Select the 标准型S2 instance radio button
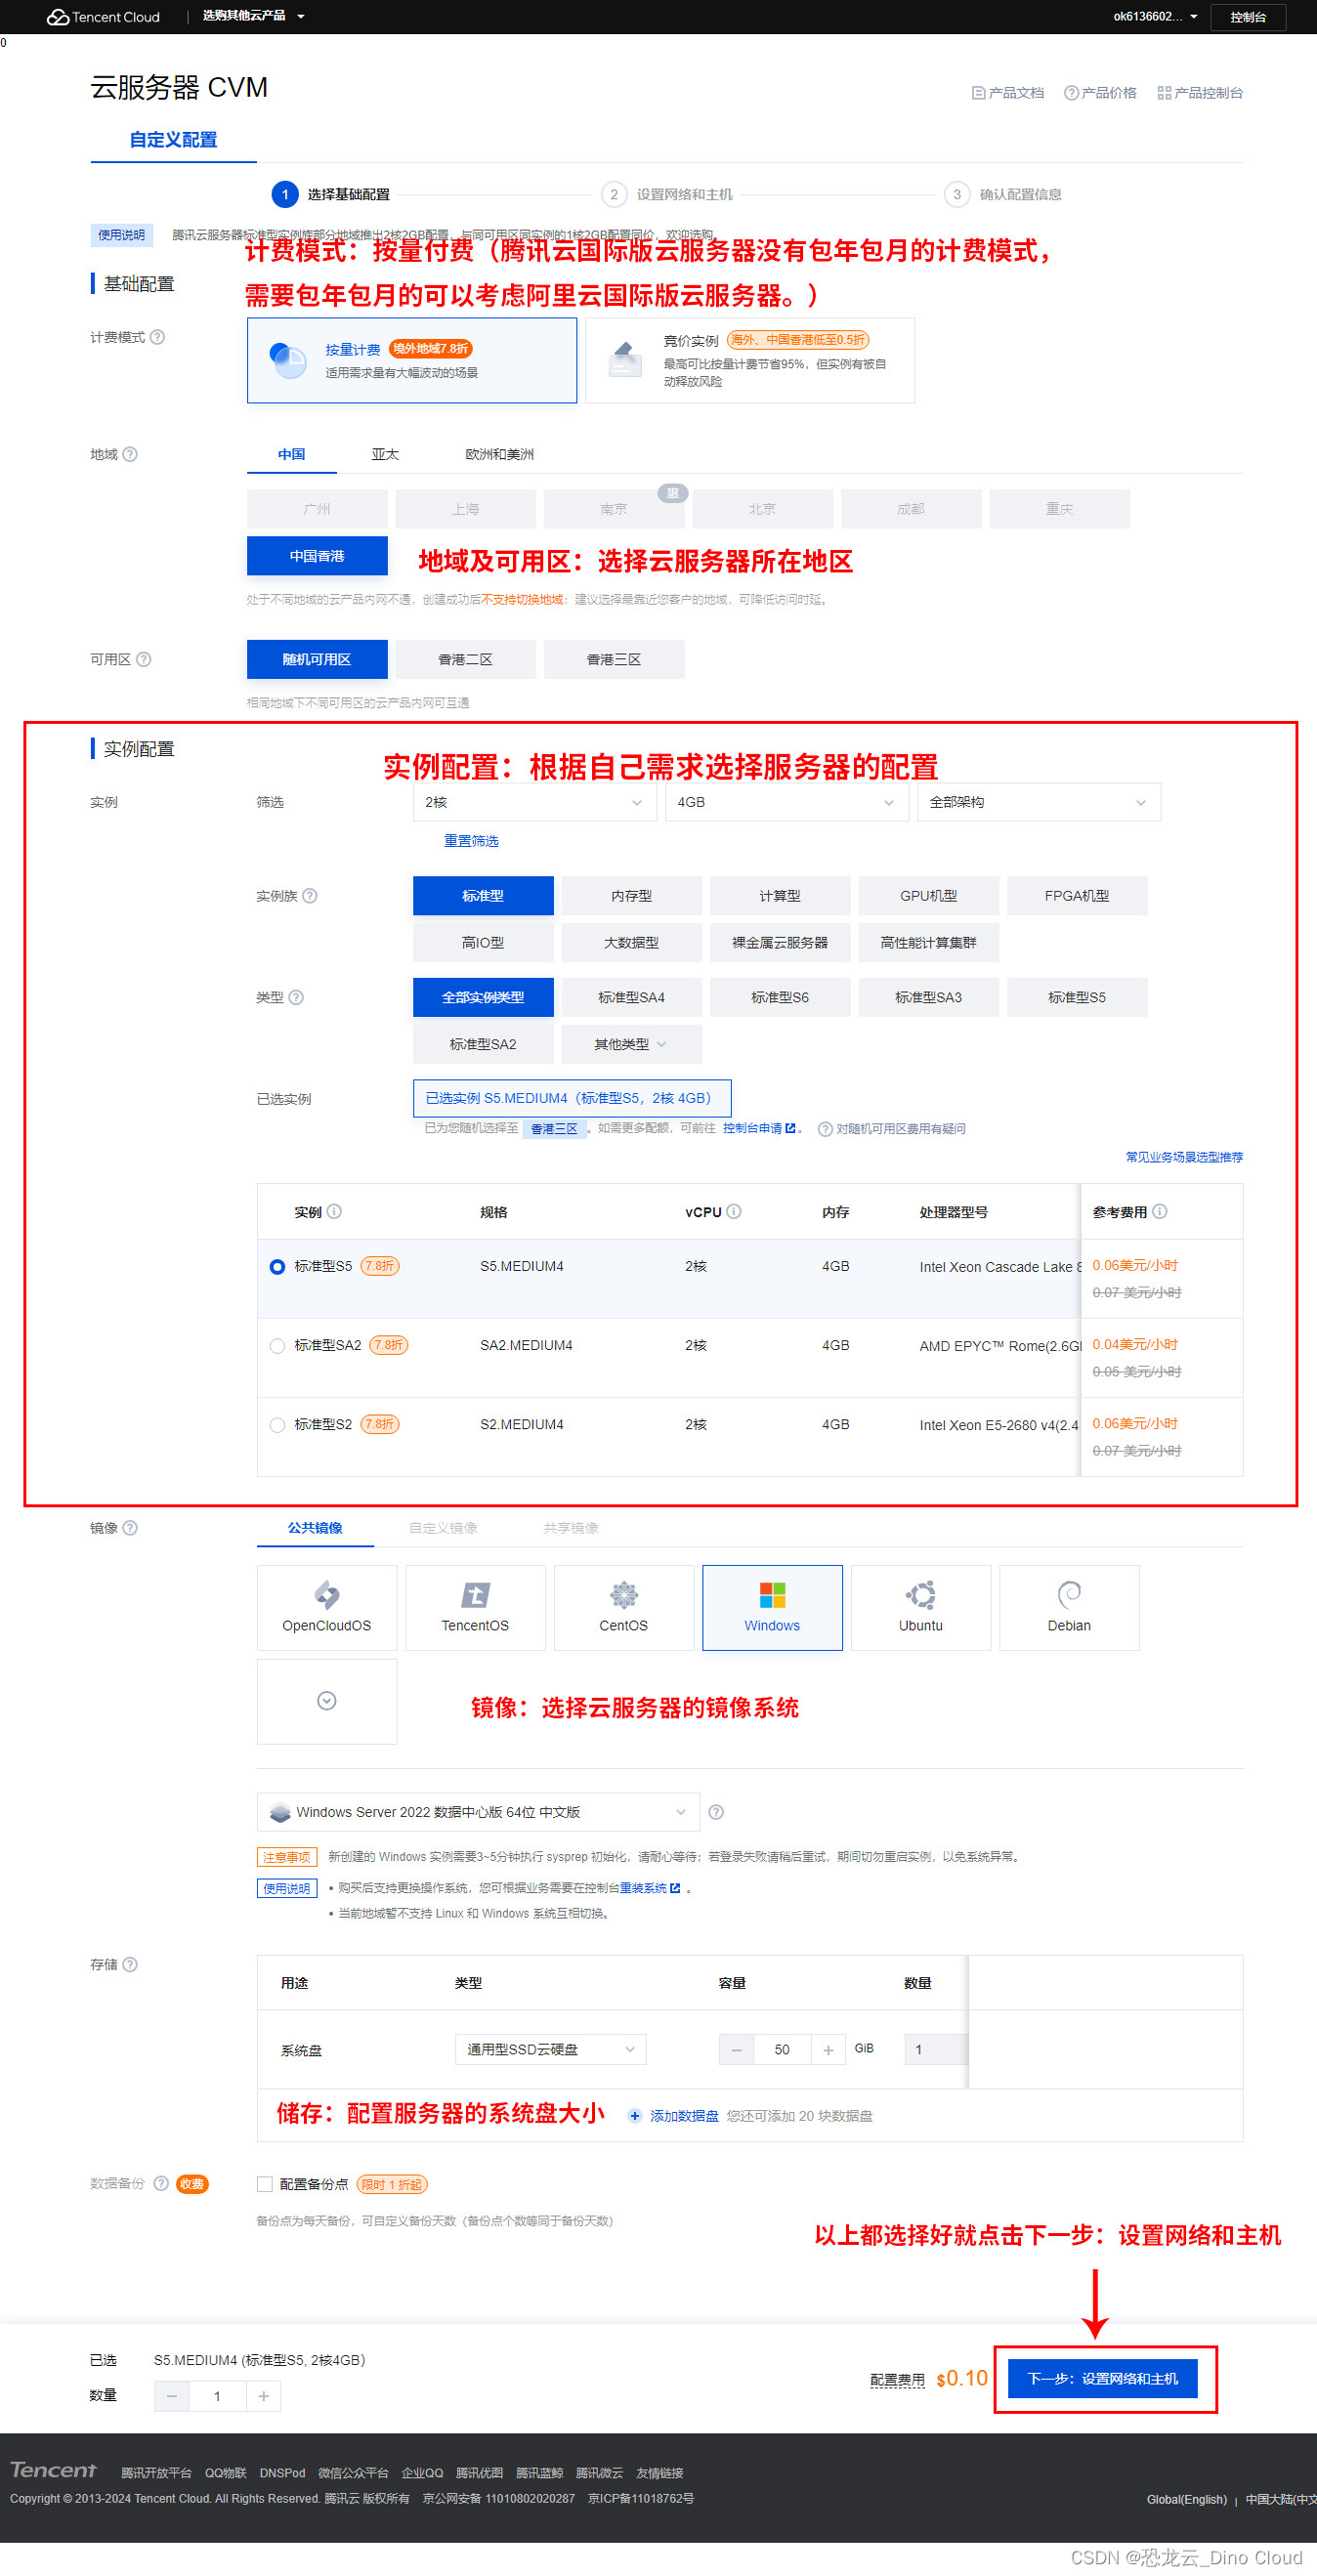1317x2576 pixels. (x=278, y=1425)
